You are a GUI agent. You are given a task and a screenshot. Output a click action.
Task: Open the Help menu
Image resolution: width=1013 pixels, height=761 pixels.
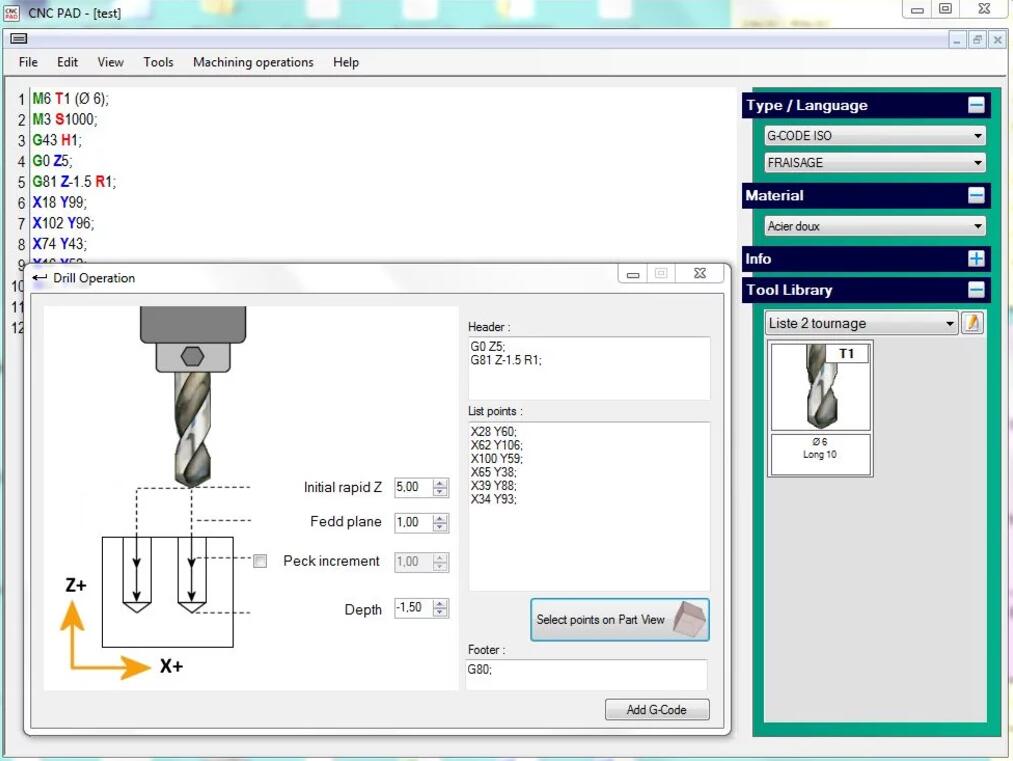click(x=346, y=62)
